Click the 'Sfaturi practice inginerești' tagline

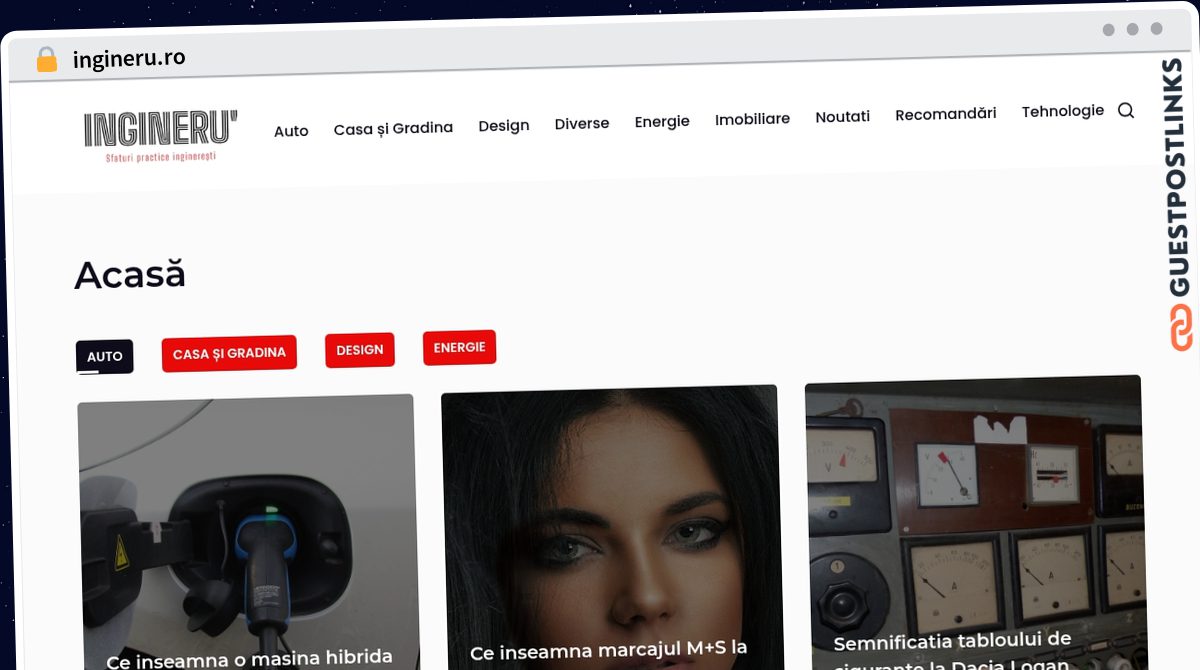[x=161, y=157]
